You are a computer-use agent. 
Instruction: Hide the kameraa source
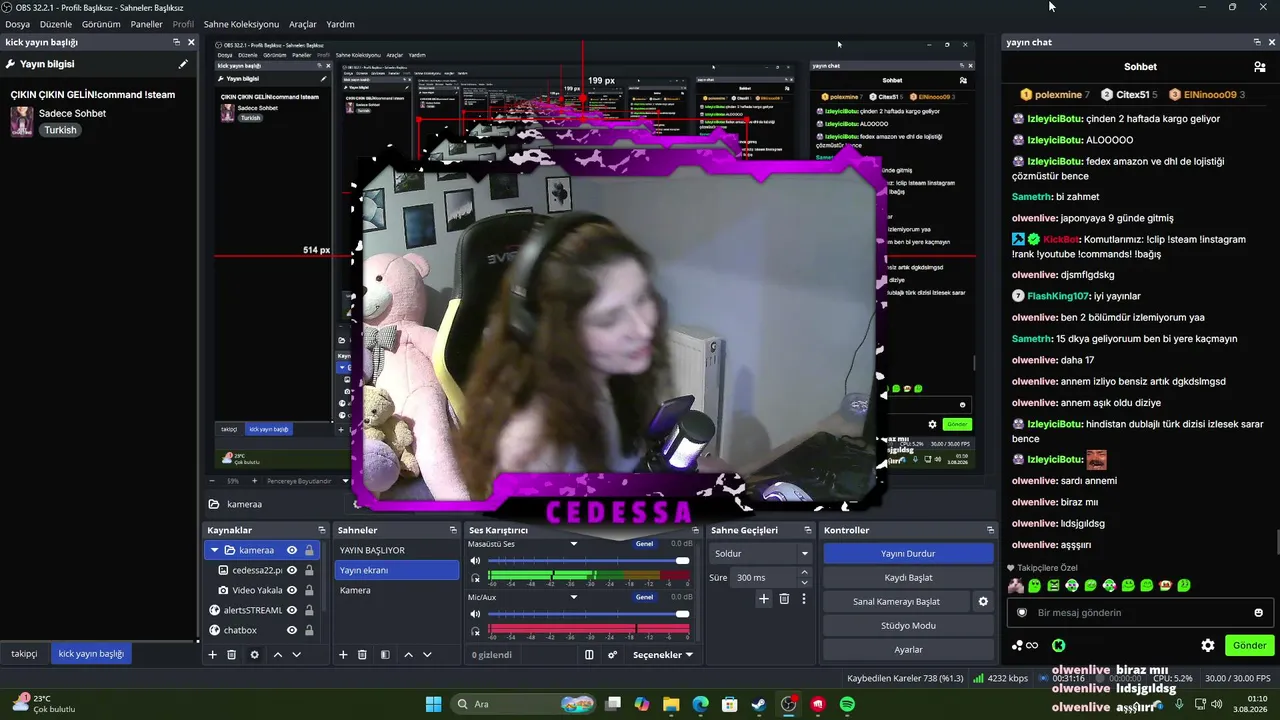pos(292,550)
